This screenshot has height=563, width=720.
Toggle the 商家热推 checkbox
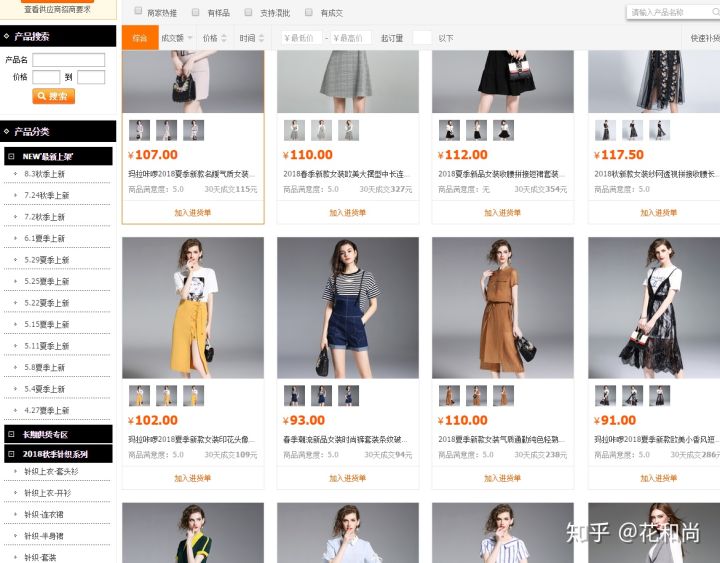139,12
